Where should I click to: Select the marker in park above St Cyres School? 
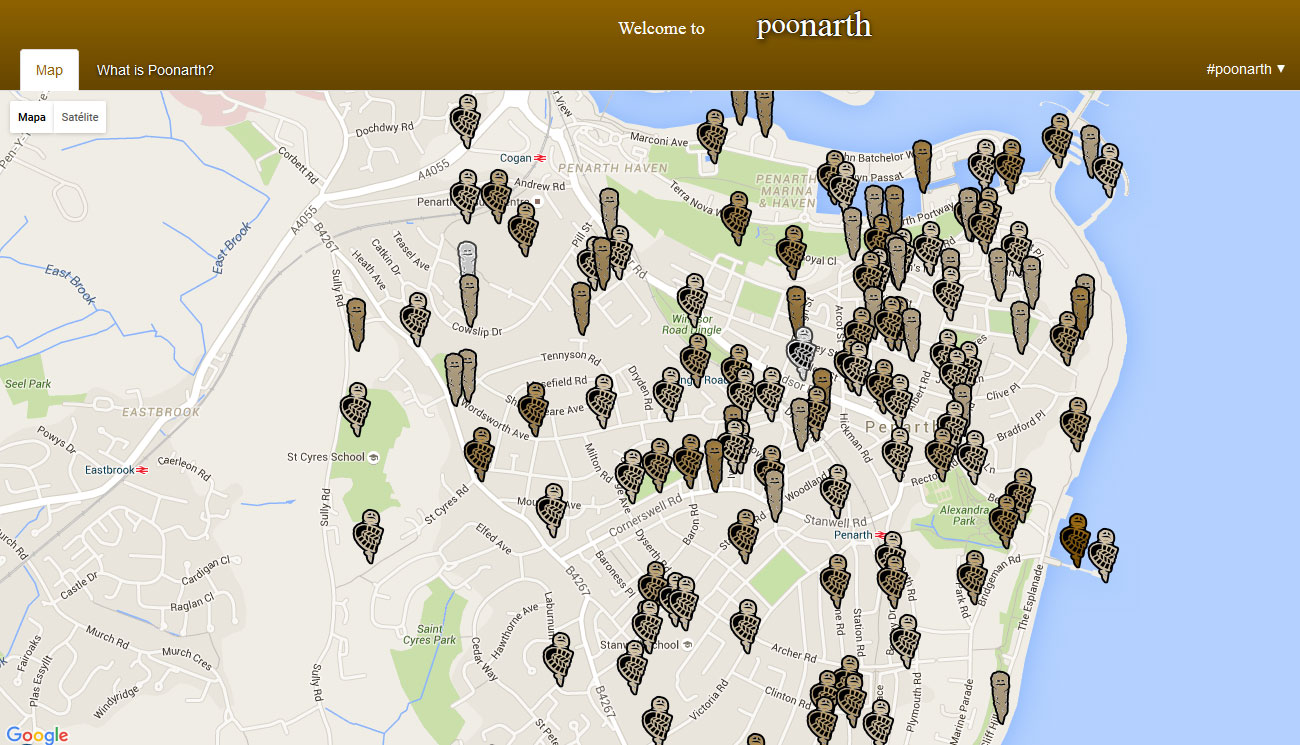tap(356, 408)
